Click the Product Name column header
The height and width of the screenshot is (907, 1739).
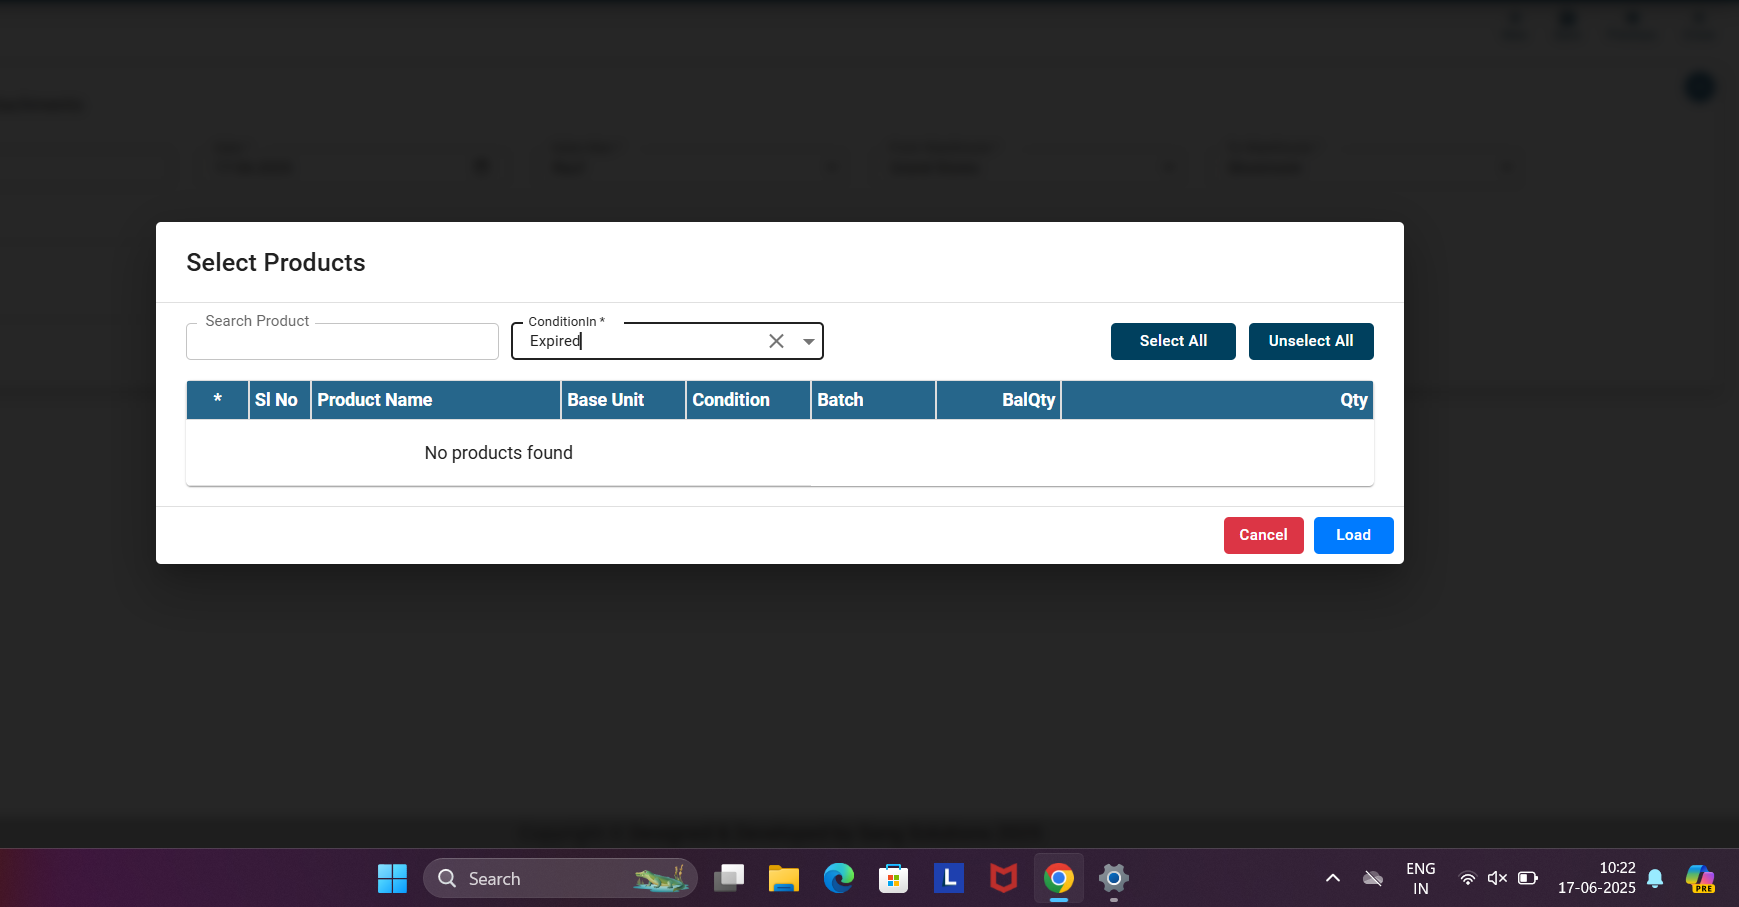click(x=375, y=400)
